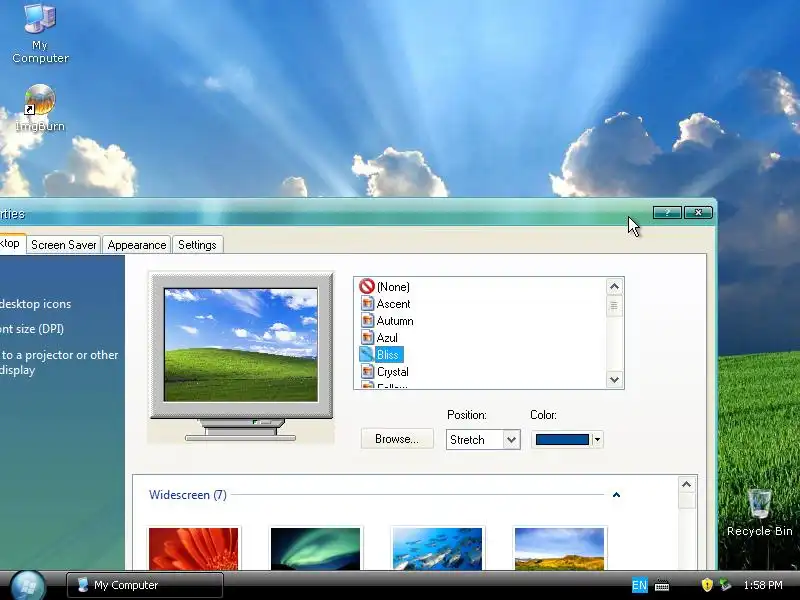Open the My Computer desktop icon
The width and height of the screenshot is (800, 600).
[x=40, y=33]
